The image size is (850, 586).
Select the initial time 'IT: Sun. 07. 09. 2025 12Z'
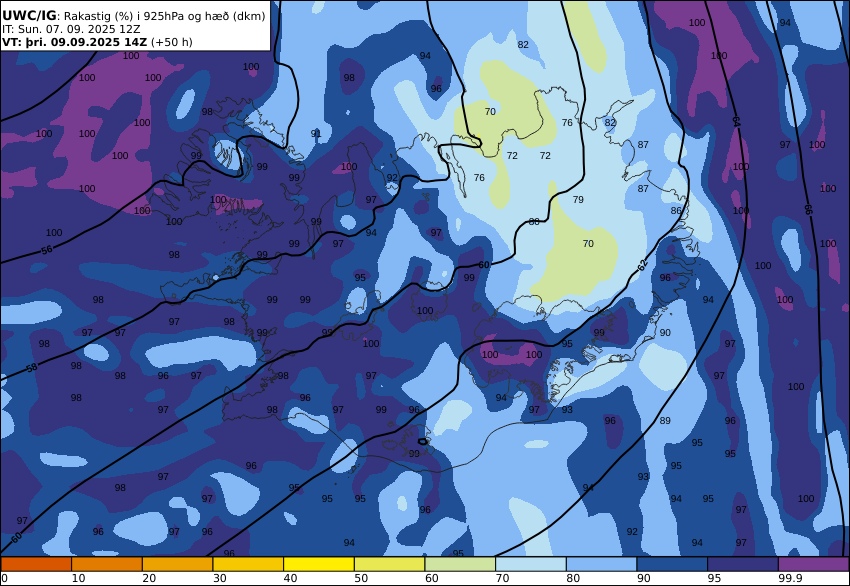[71, 29]
